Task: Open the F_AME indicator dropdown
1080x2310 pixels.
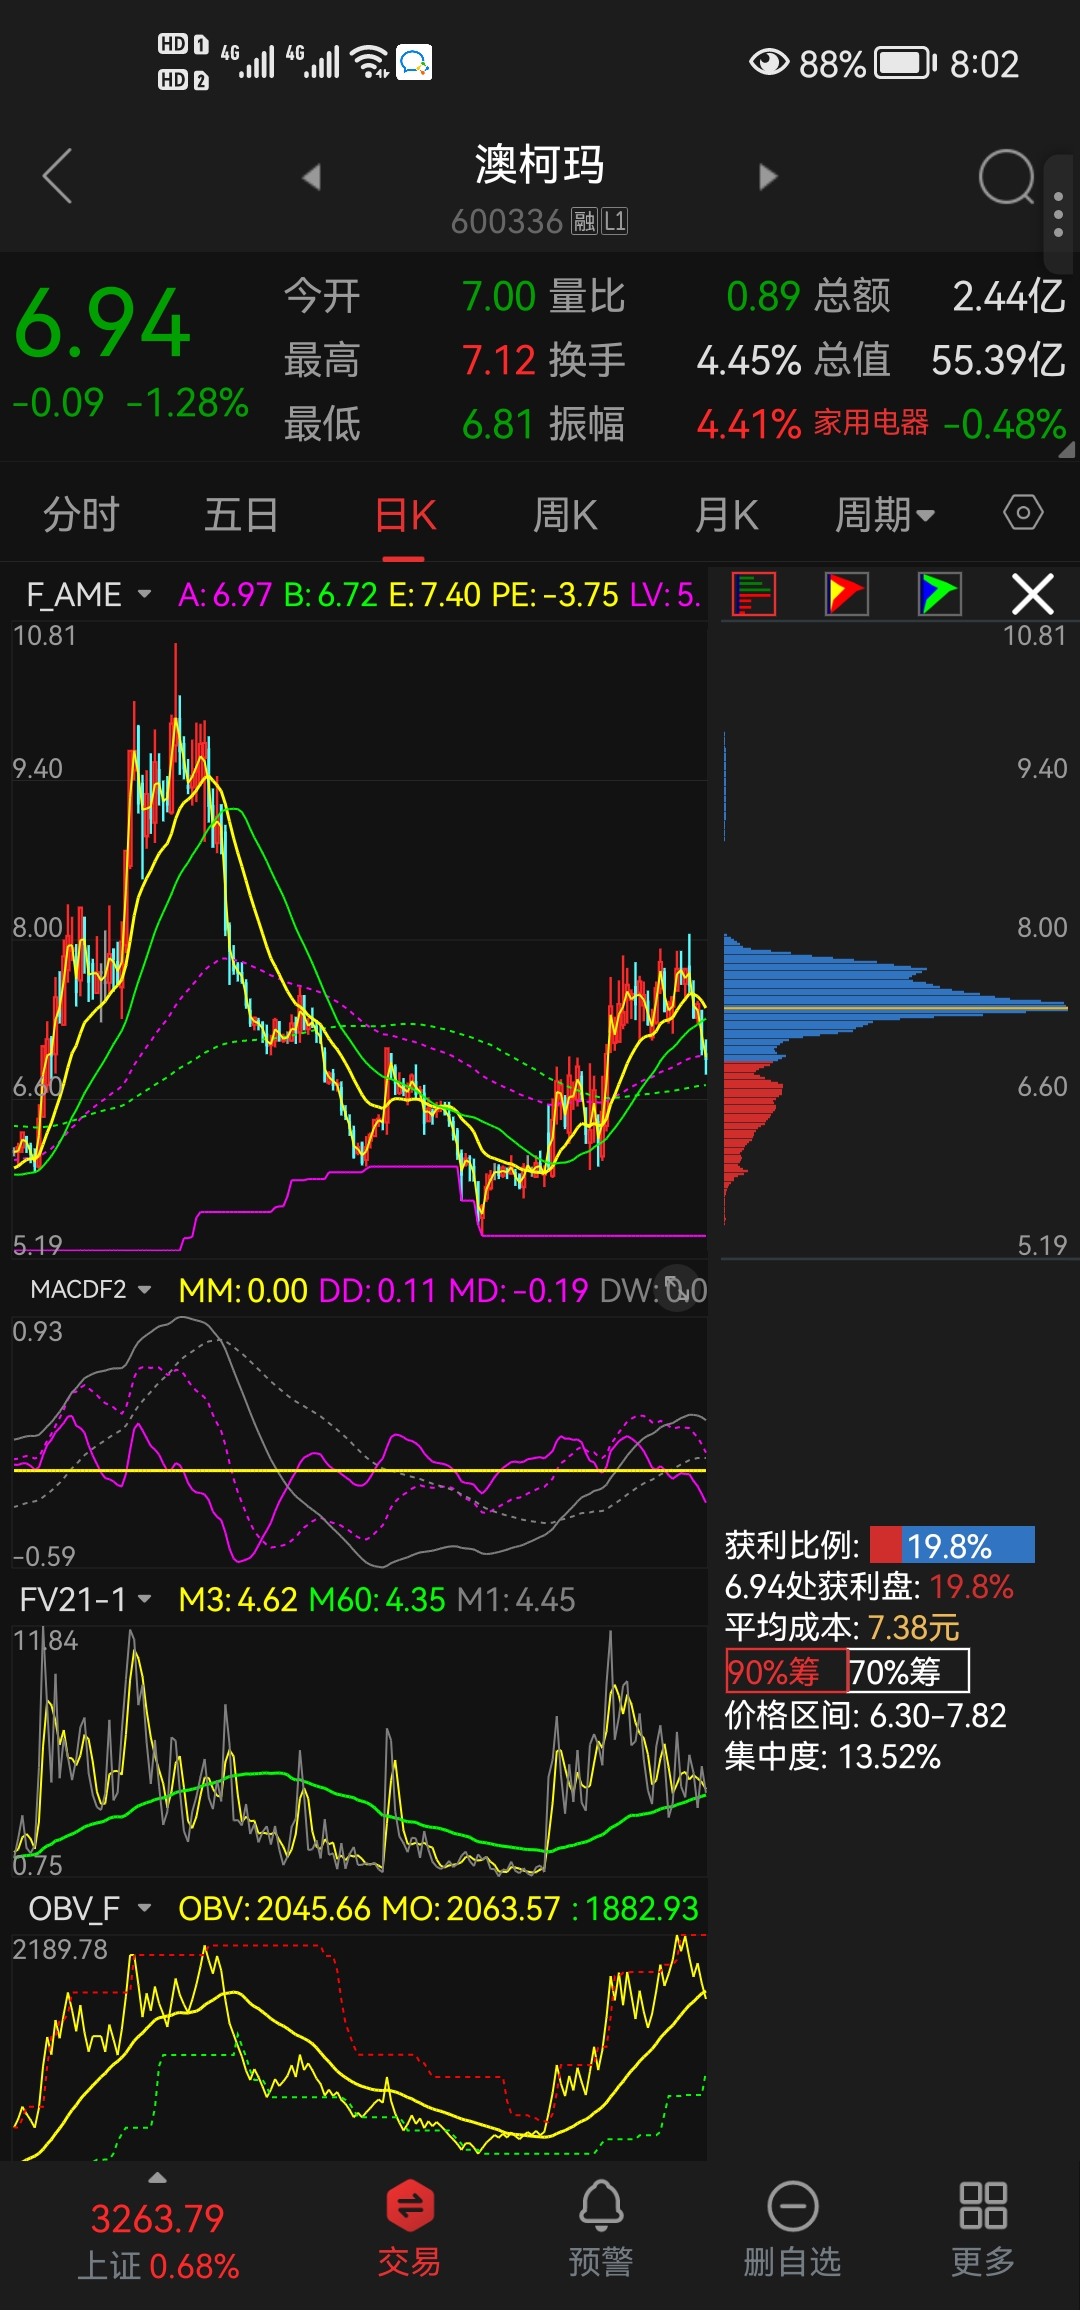Action: tap(88, 594)
